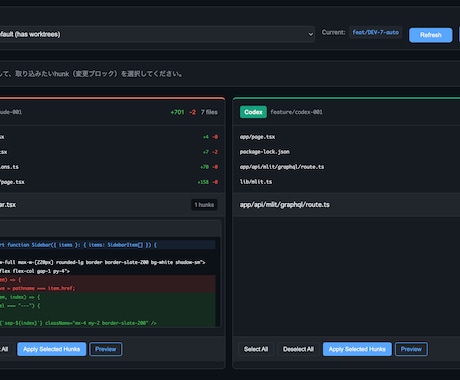Click the added line containing border-slate-200 className
The height and width of the screenshot is (380, 460).
point(108,323)
